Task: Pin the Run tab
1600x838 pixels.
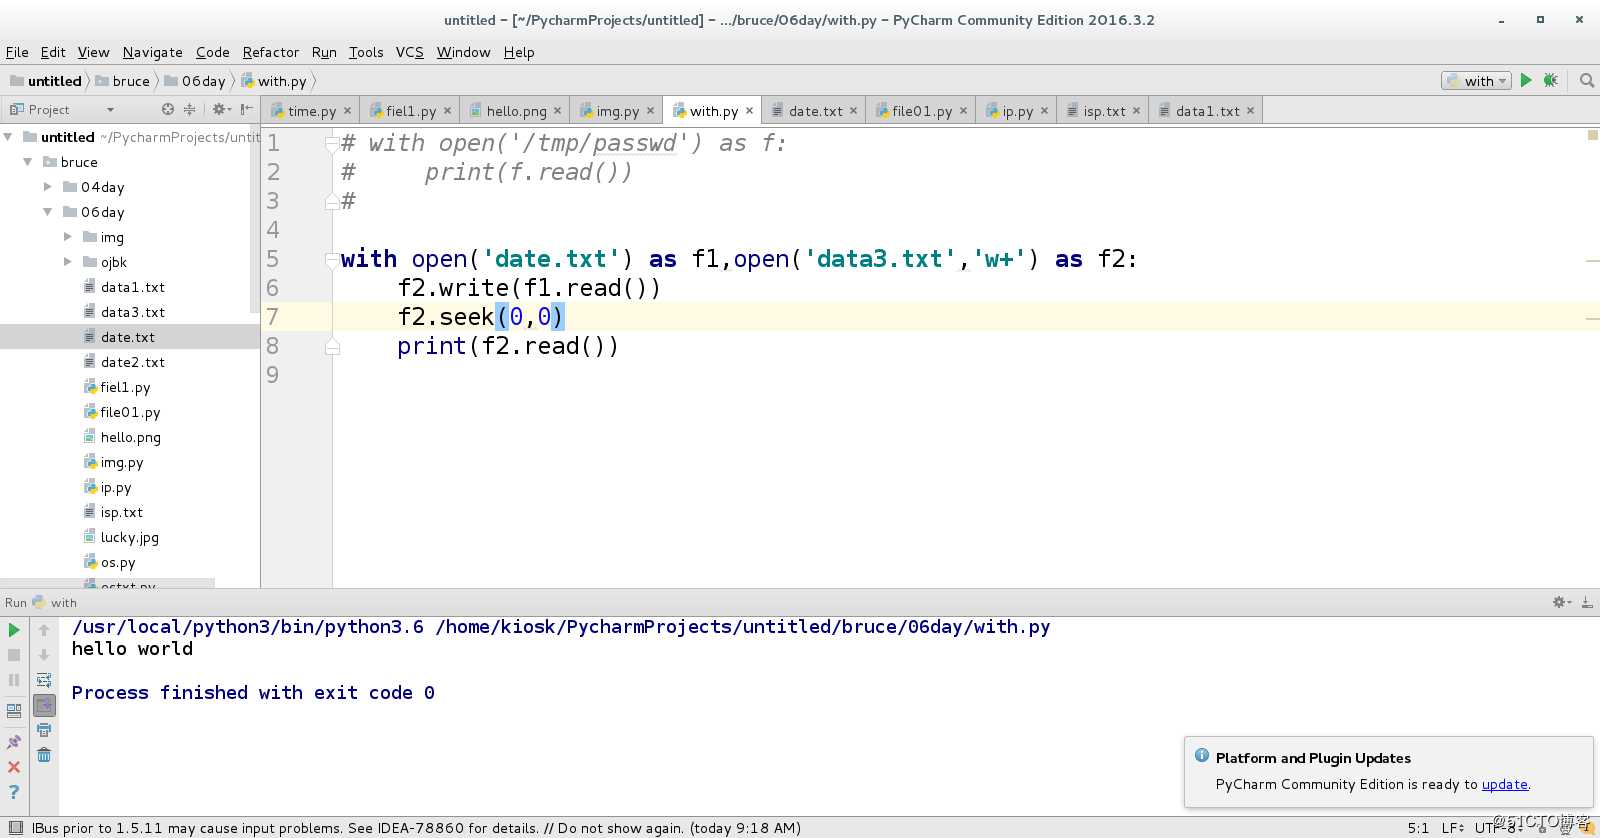Action: coord(14,742)
